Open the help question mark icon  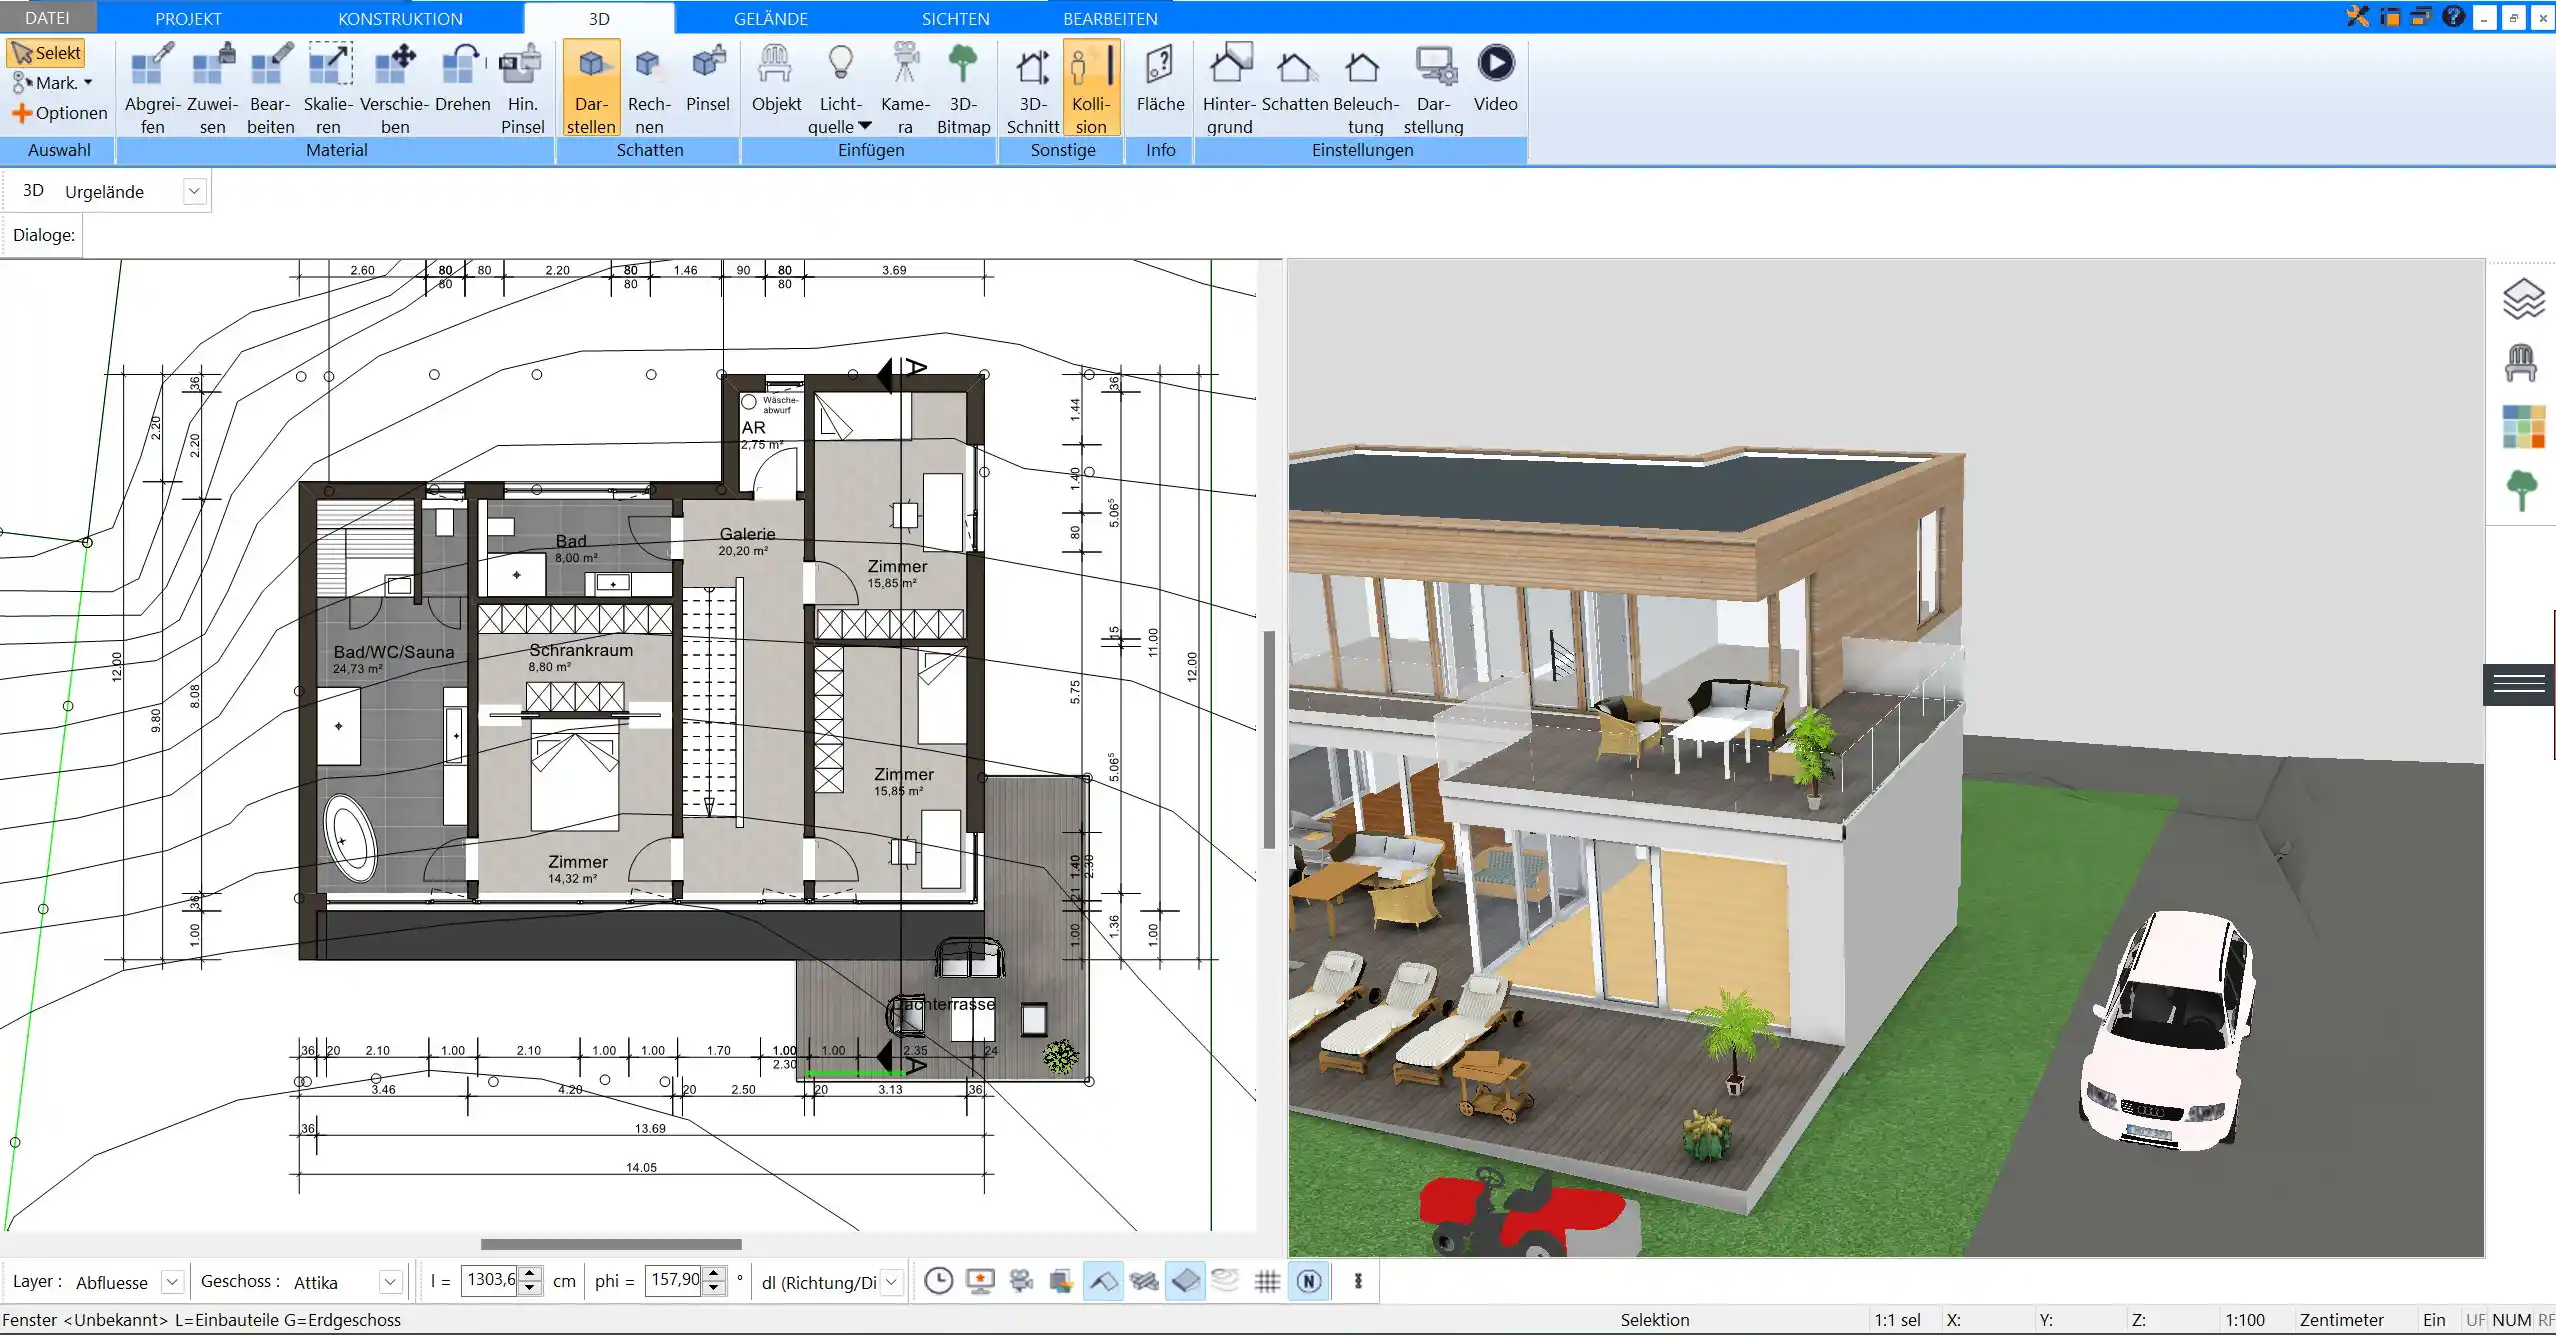click(x=2453, y=16)
